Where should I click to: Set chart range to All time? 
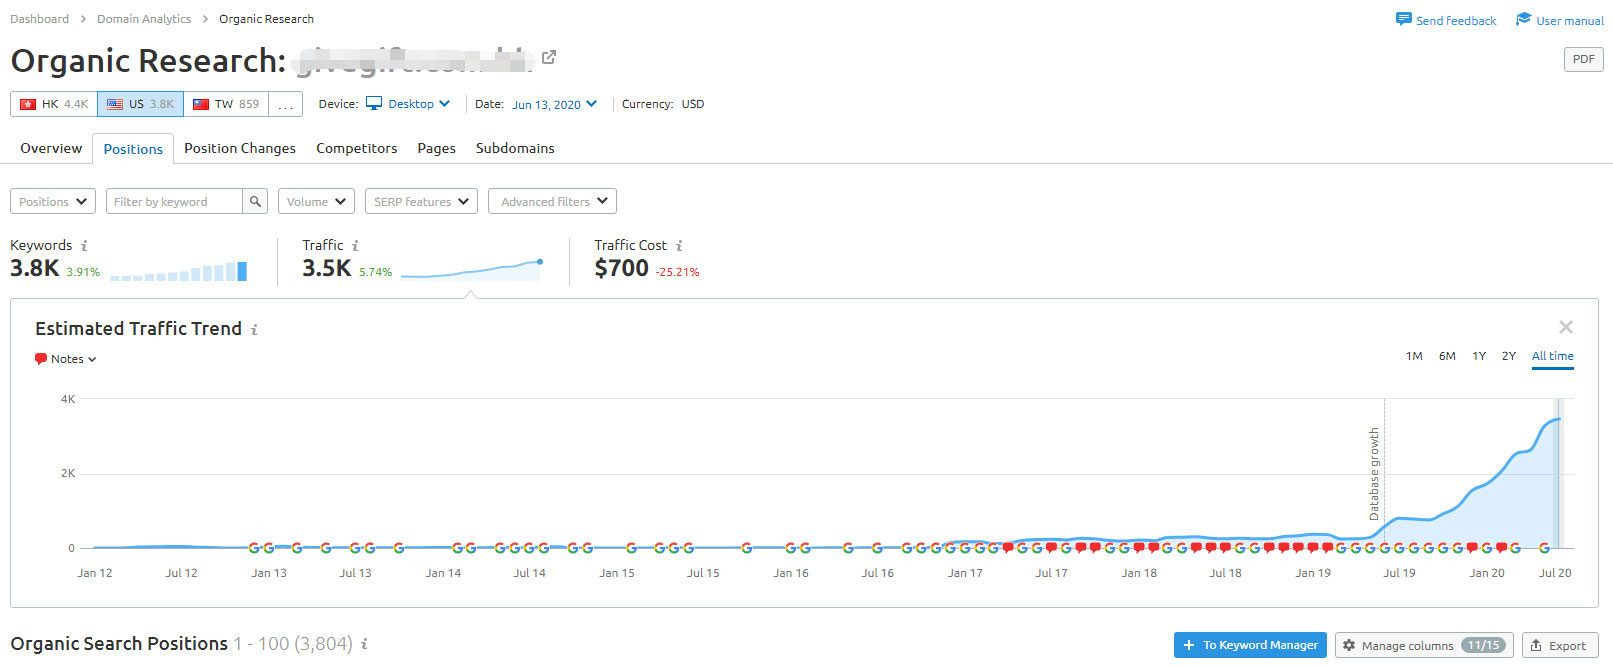coord(1553,356)
